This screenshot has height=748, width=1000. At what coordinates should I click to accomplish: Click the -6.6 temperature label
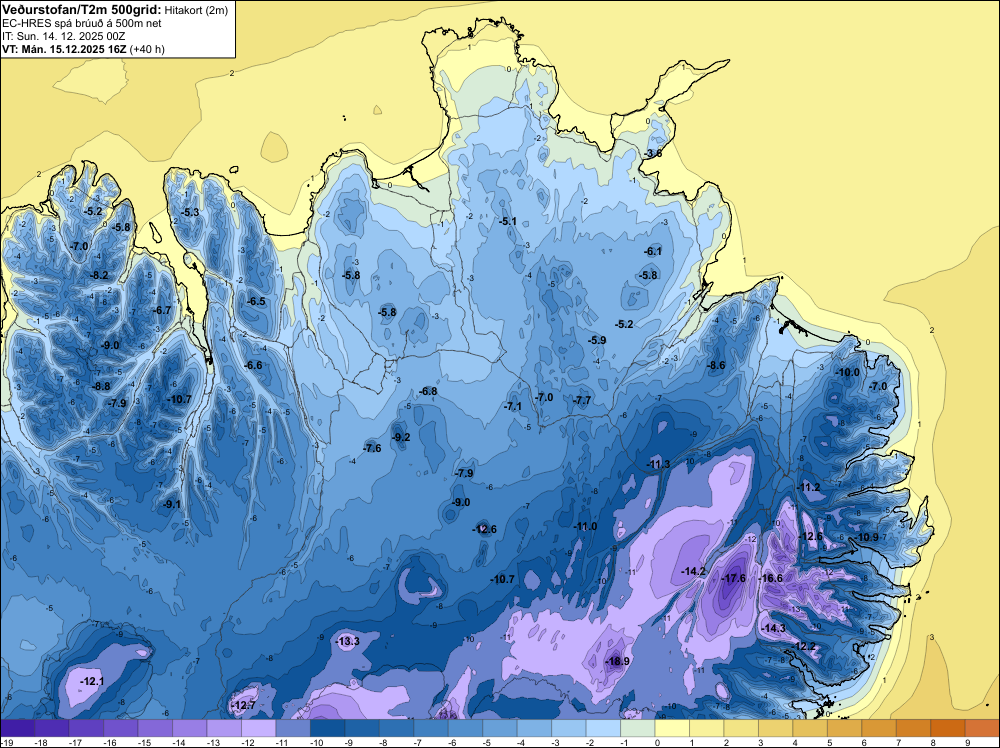[x=253, y=365]
